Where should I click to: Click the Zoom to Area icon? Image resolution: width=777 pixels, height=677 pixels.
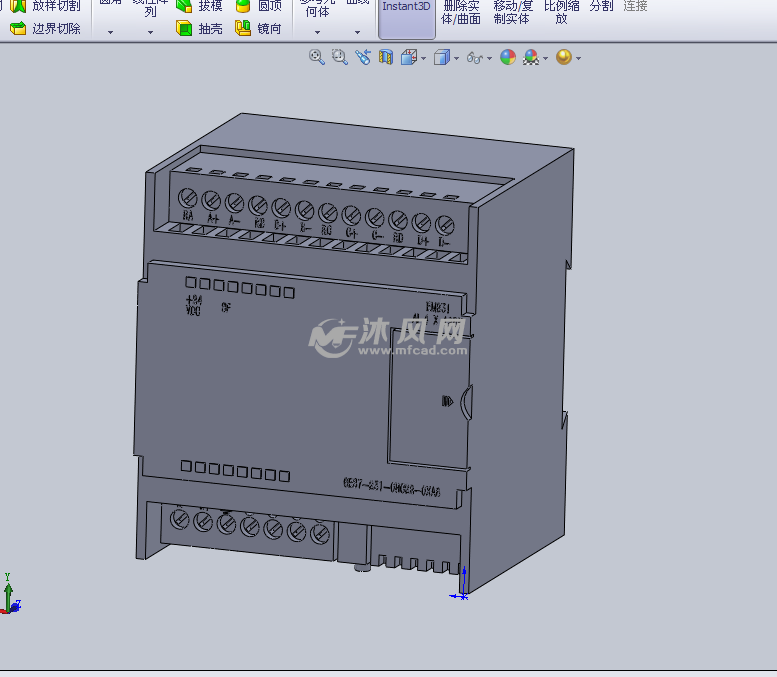(x=339, y=58)
